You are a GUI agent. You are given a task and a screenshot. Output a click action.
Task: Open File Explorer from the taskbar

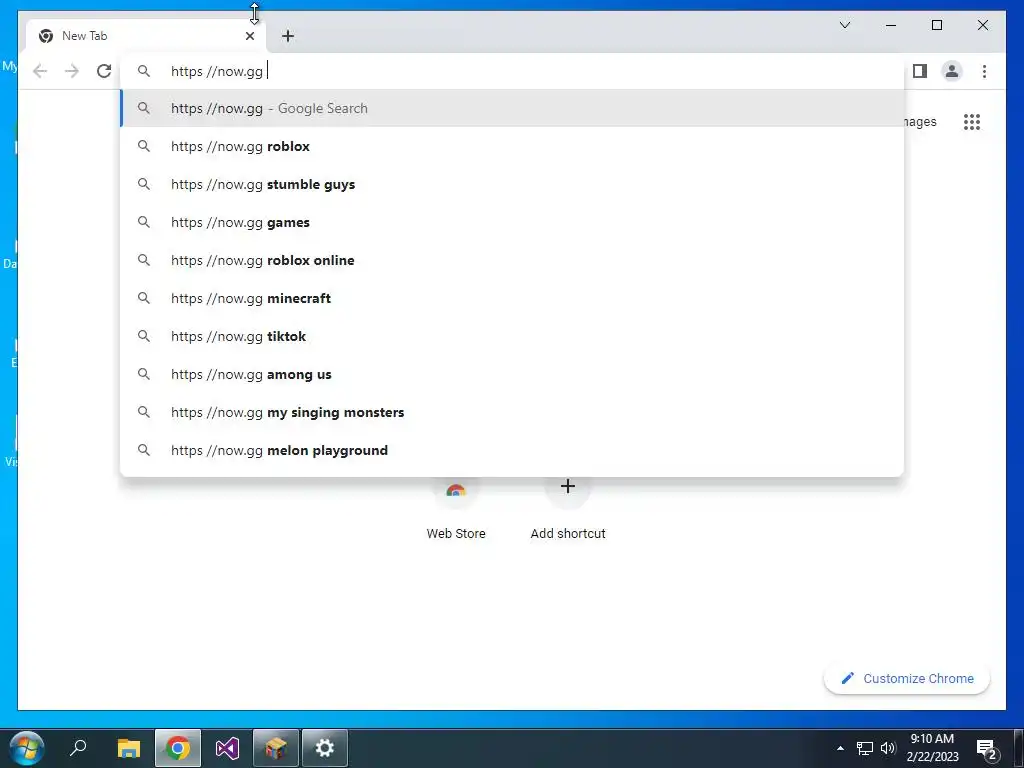[129, 748]
